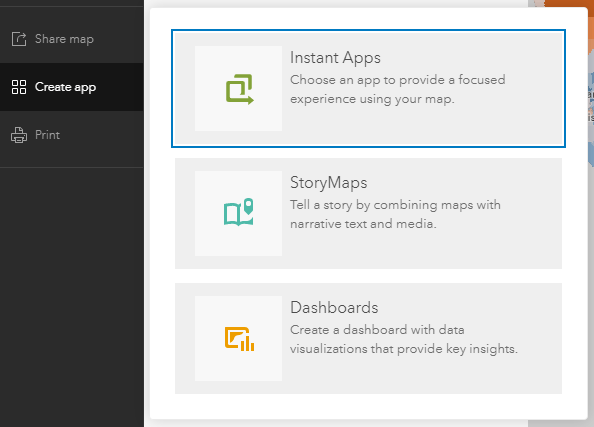The width and height of the screenshot is (594, 427).
Task: Click the Share map icon
Action: point(19,39)
